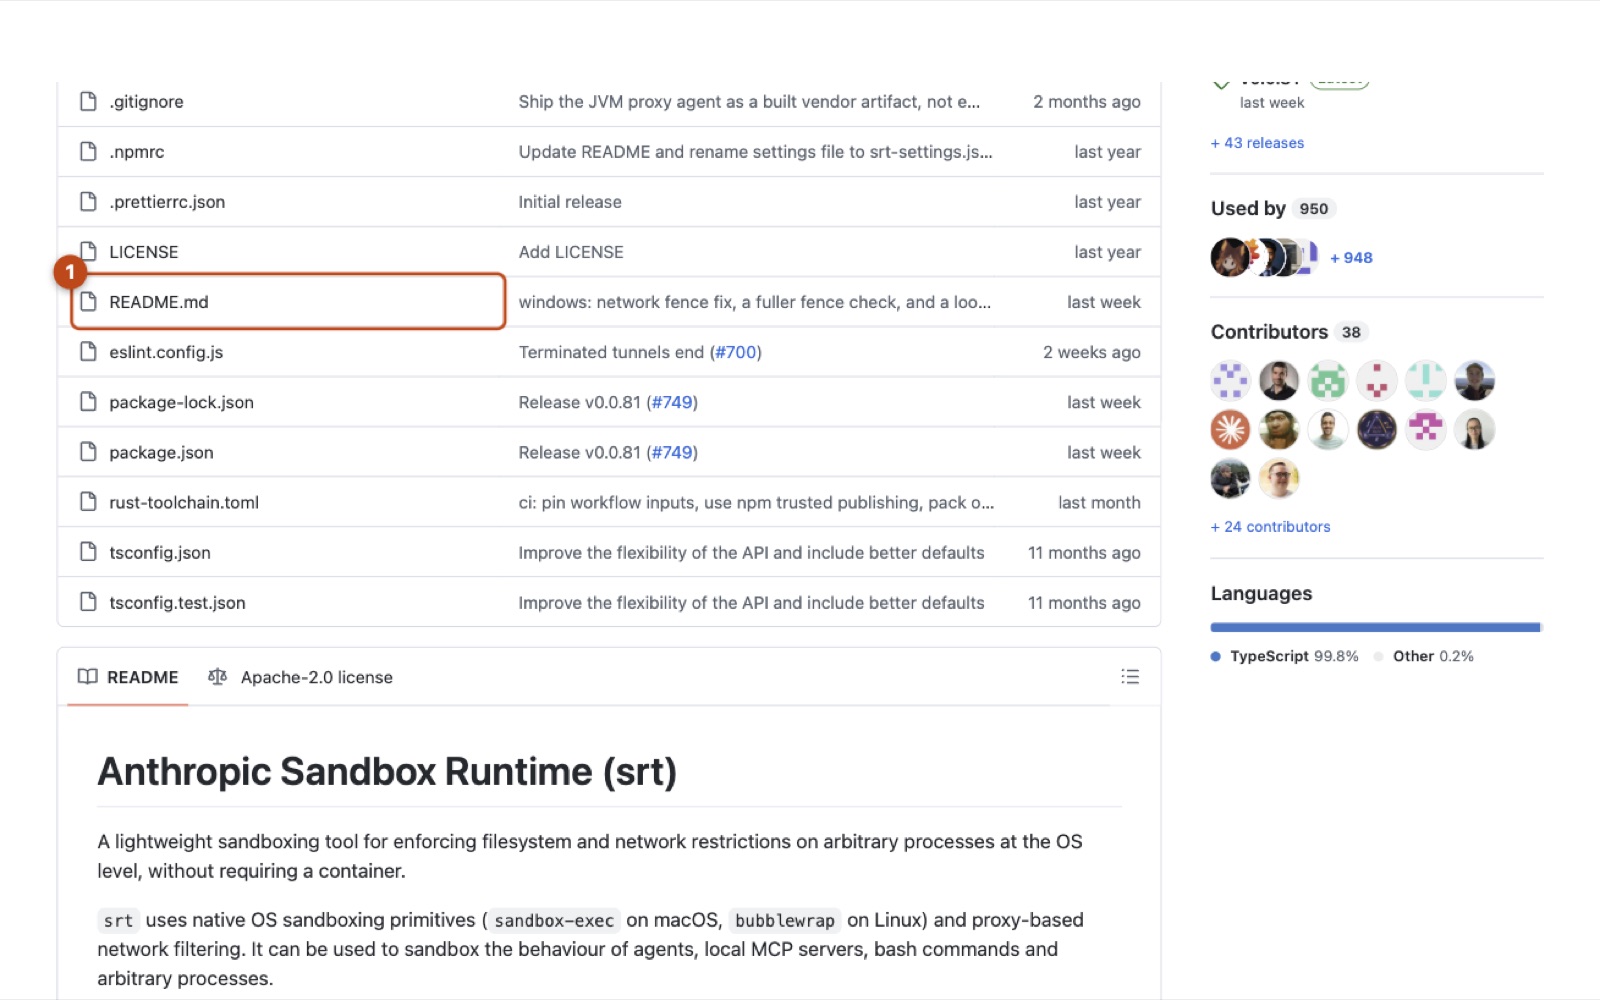Open the .npmrc file
This screenshot has width=1600, height=1000.
click(137, 152)
